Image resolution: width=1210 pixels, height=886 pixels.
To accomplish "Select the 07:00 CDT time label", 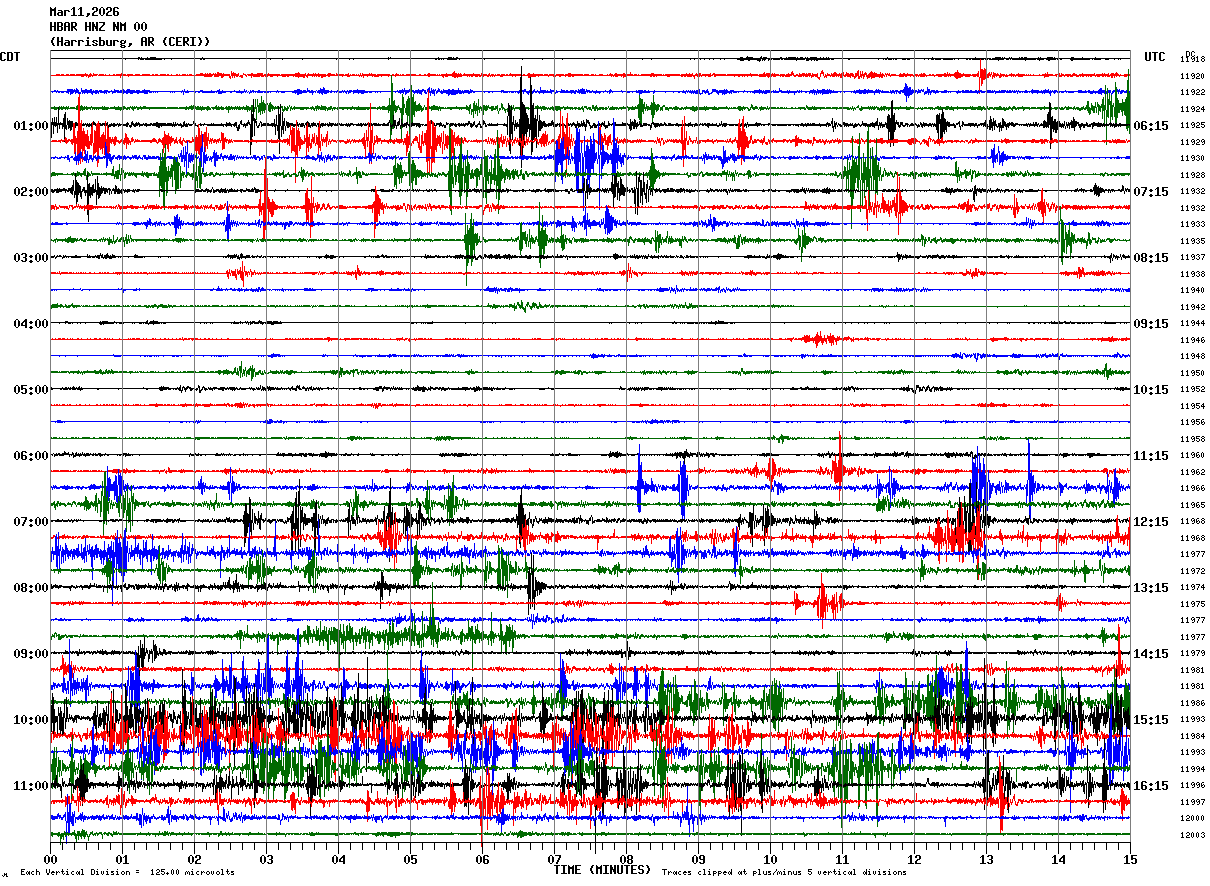I will click(31, 522).
